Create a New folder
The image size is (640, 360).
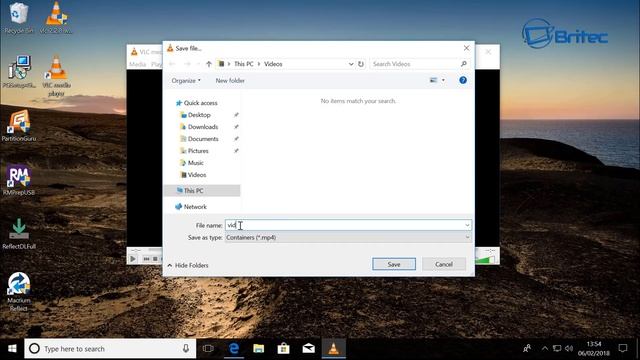coord(230,80)
